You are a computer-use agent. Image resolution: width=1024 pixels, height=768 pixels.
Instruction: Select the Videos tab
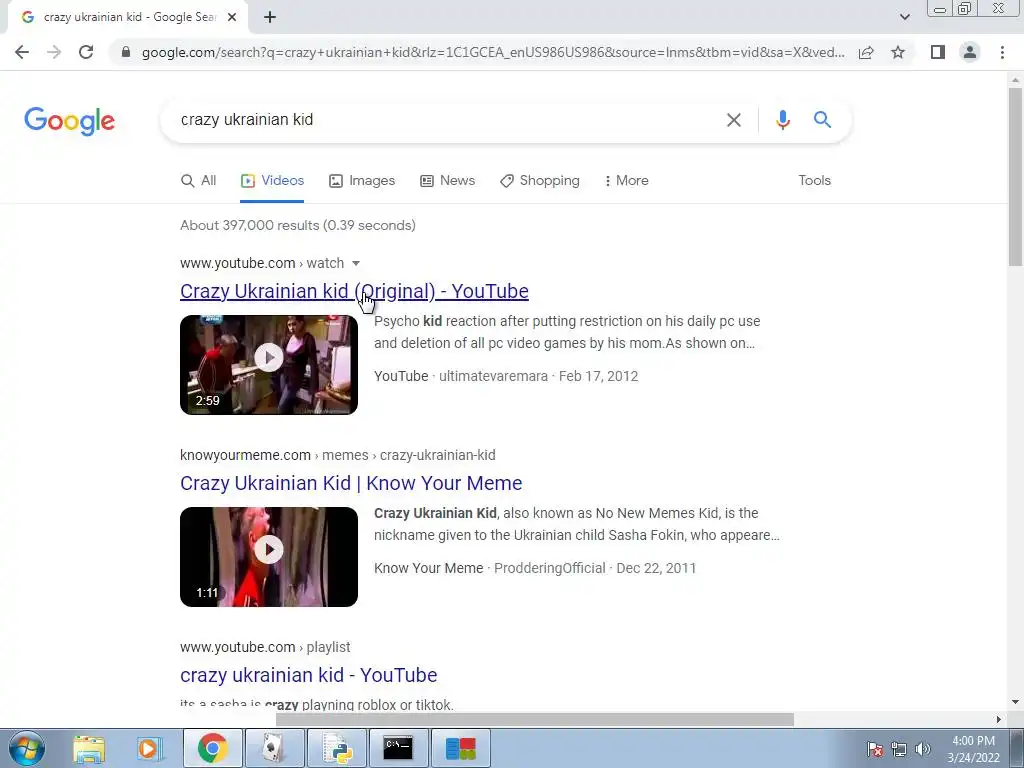tap(272, 181)
